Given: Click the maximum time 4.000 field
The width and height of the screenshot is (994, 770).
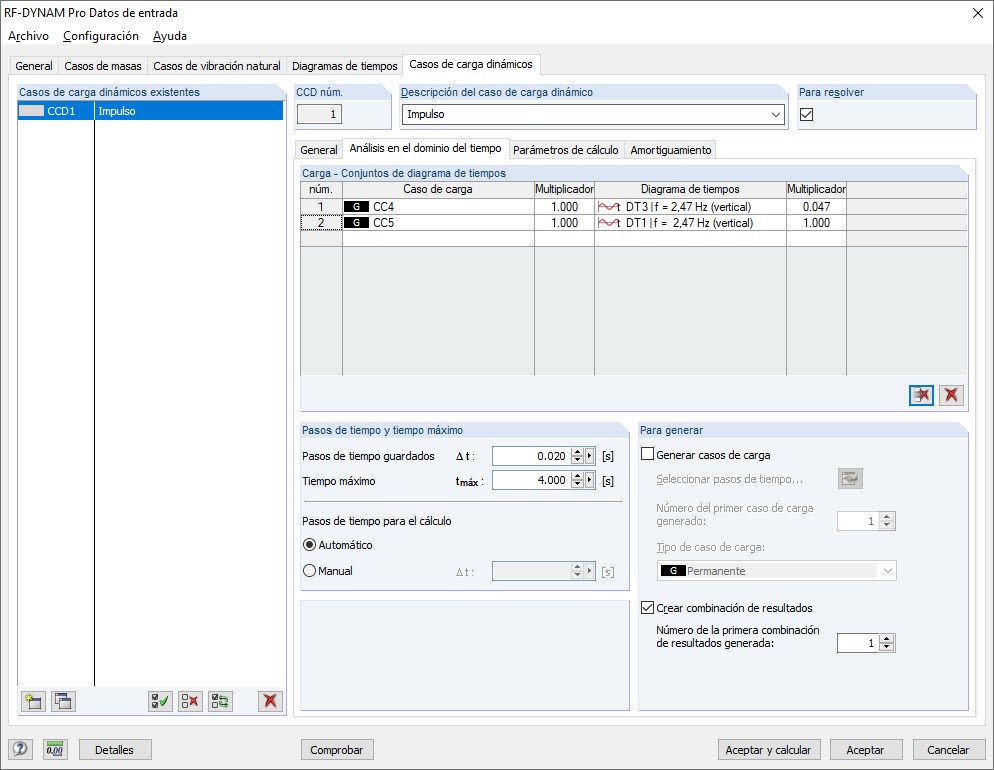Looking at the screenshot, I should point(531,480).
